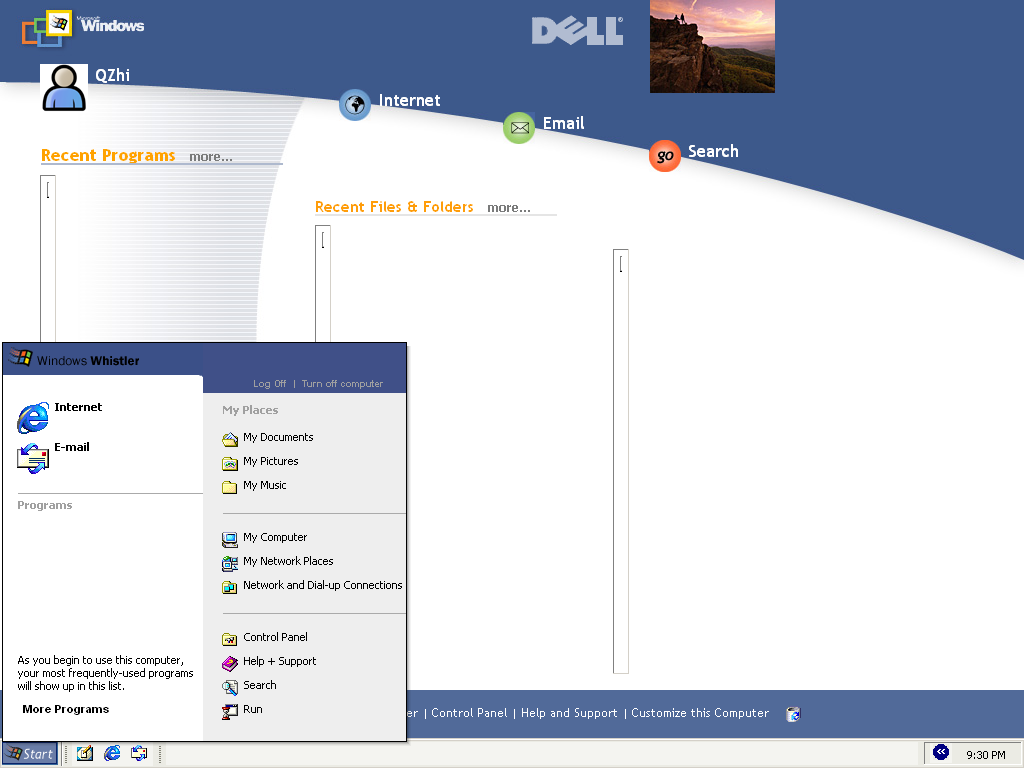Click the orange go Search icon

[665, 156]
